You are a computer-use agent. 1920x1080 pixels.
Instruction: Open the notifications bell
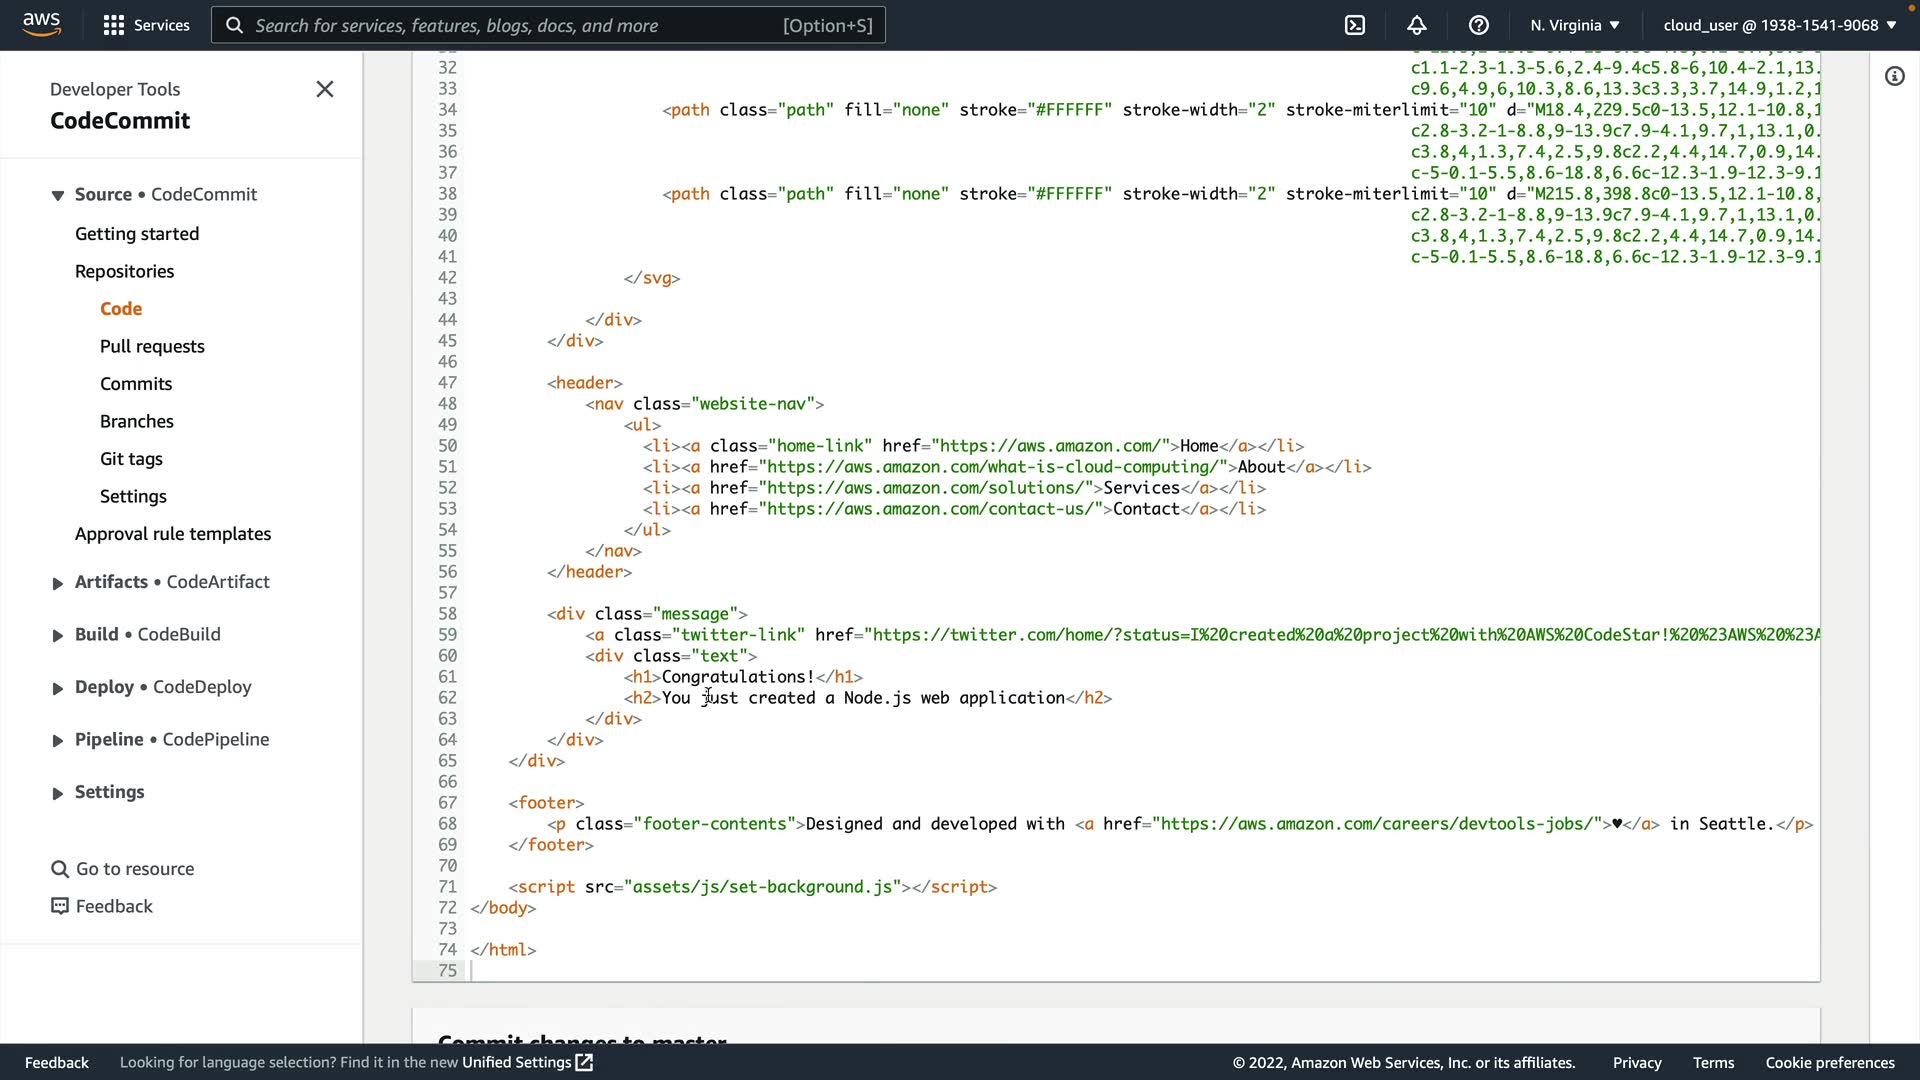[x=1416, y=25]
